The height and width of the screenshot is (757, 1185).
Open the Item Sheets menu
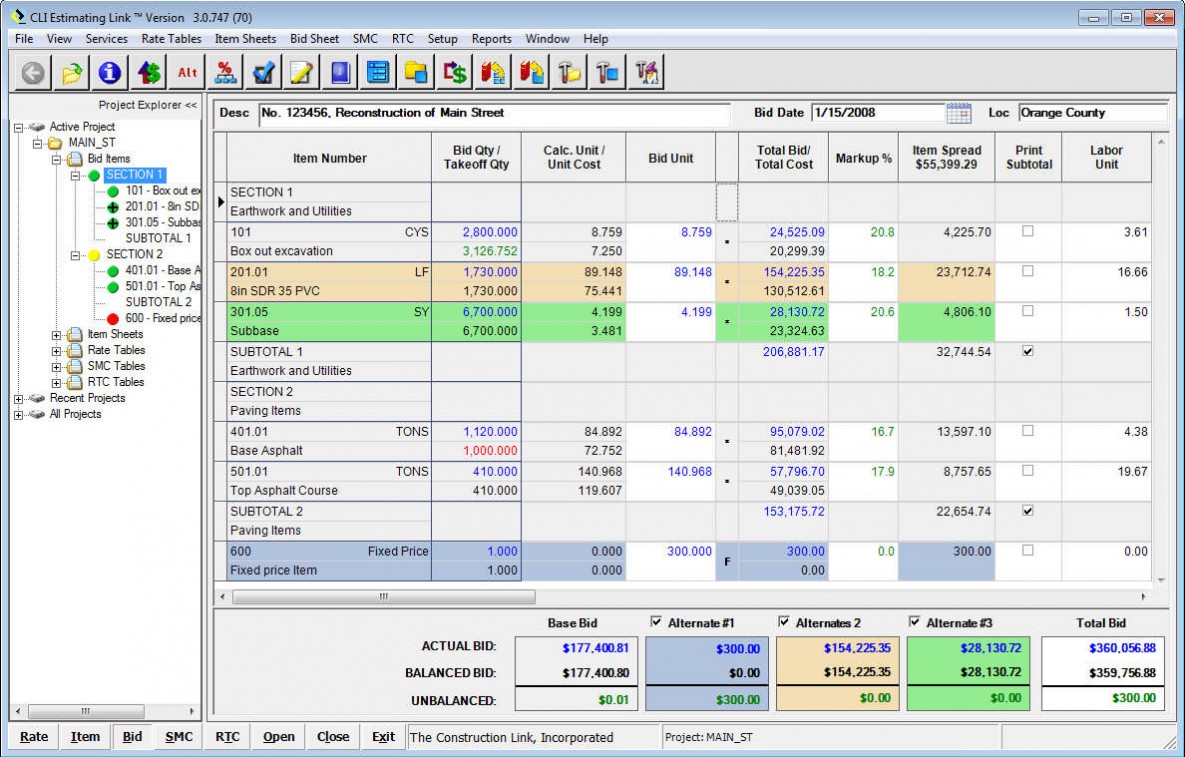click(246, 39)
